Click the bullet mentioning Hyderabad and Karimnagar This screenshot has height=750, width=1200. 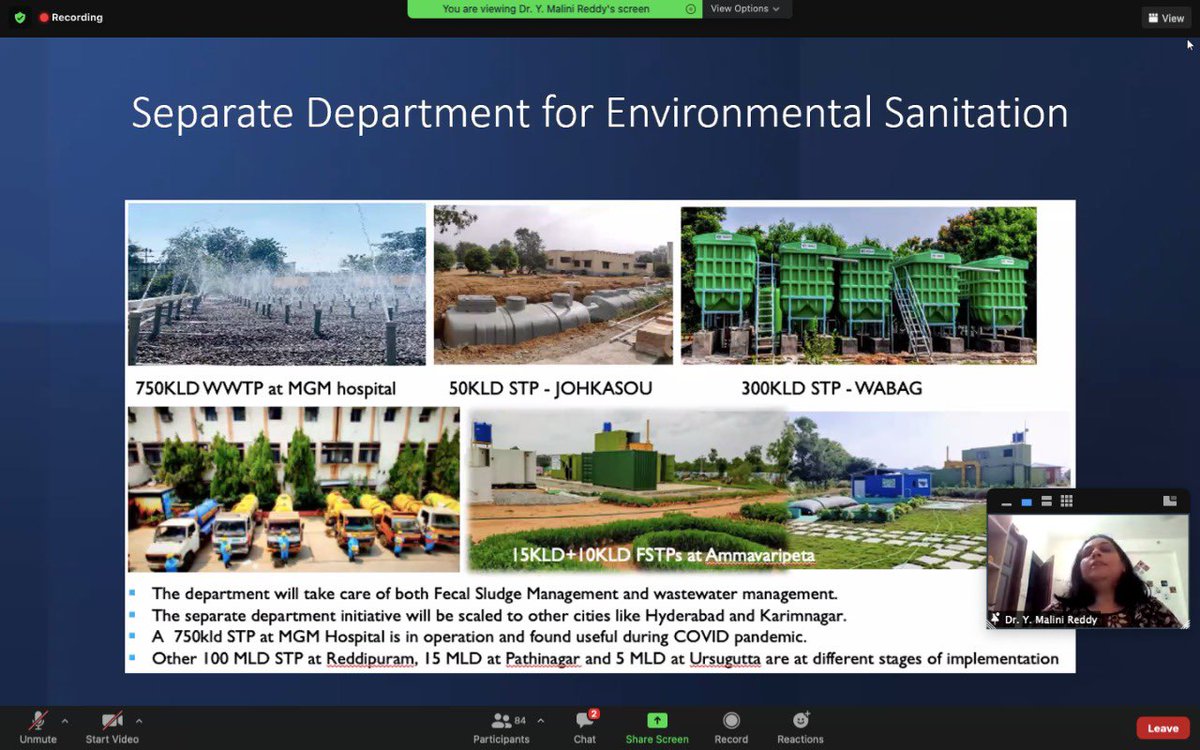499,615
